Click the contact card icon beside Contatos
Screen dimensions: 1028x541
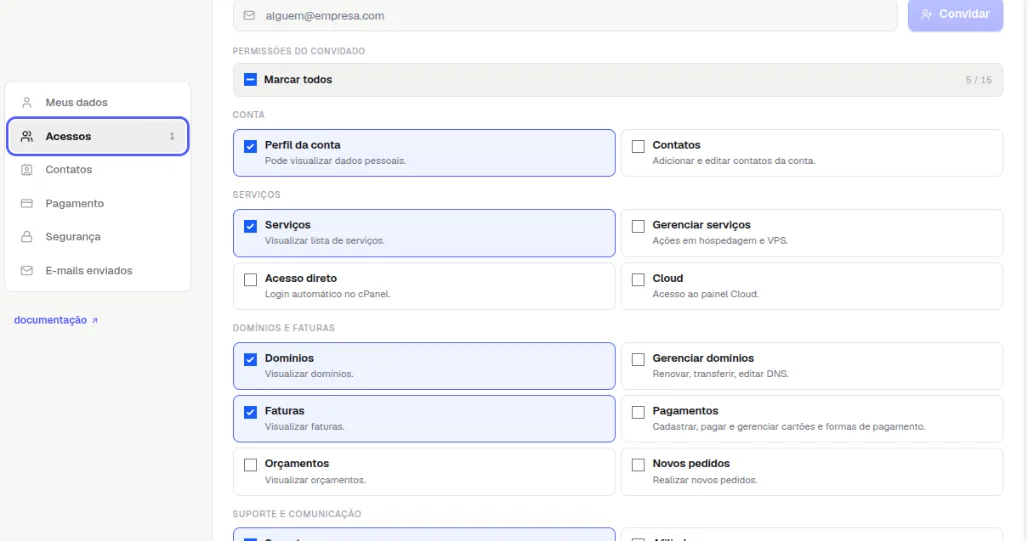(x=27, y=170)
